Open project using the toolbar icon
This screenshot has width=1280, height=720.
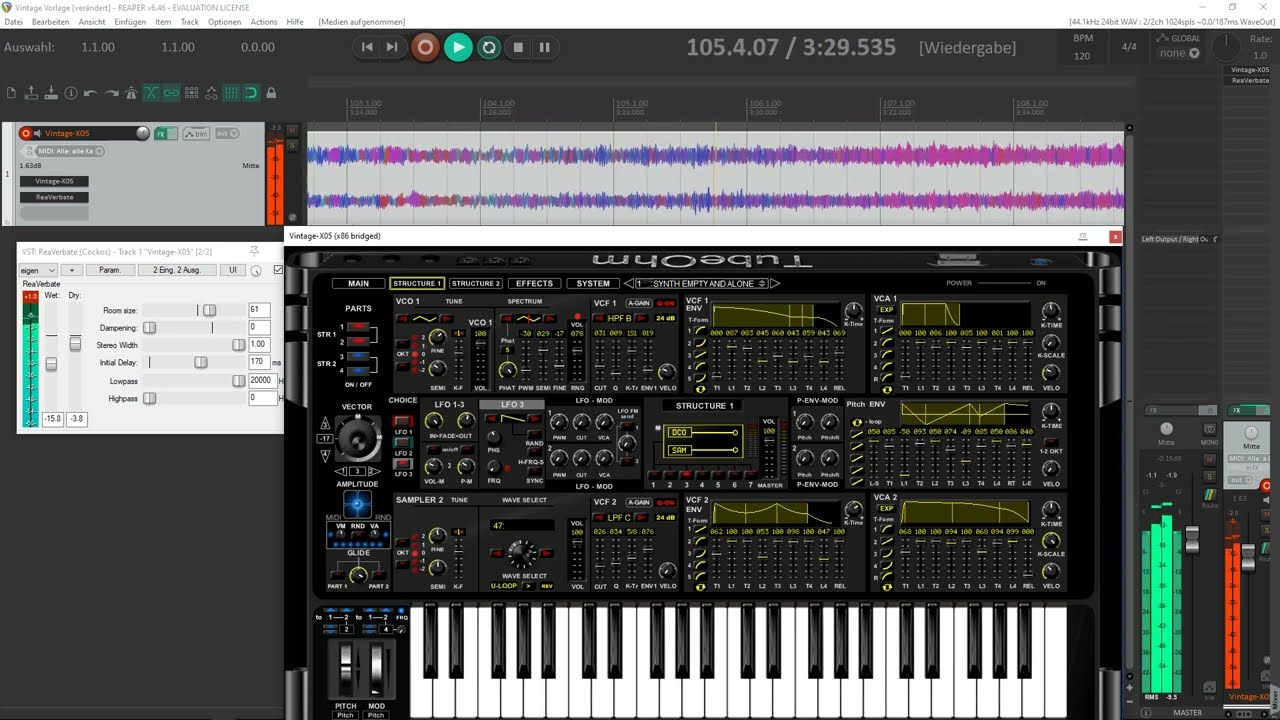click(31, 93)
